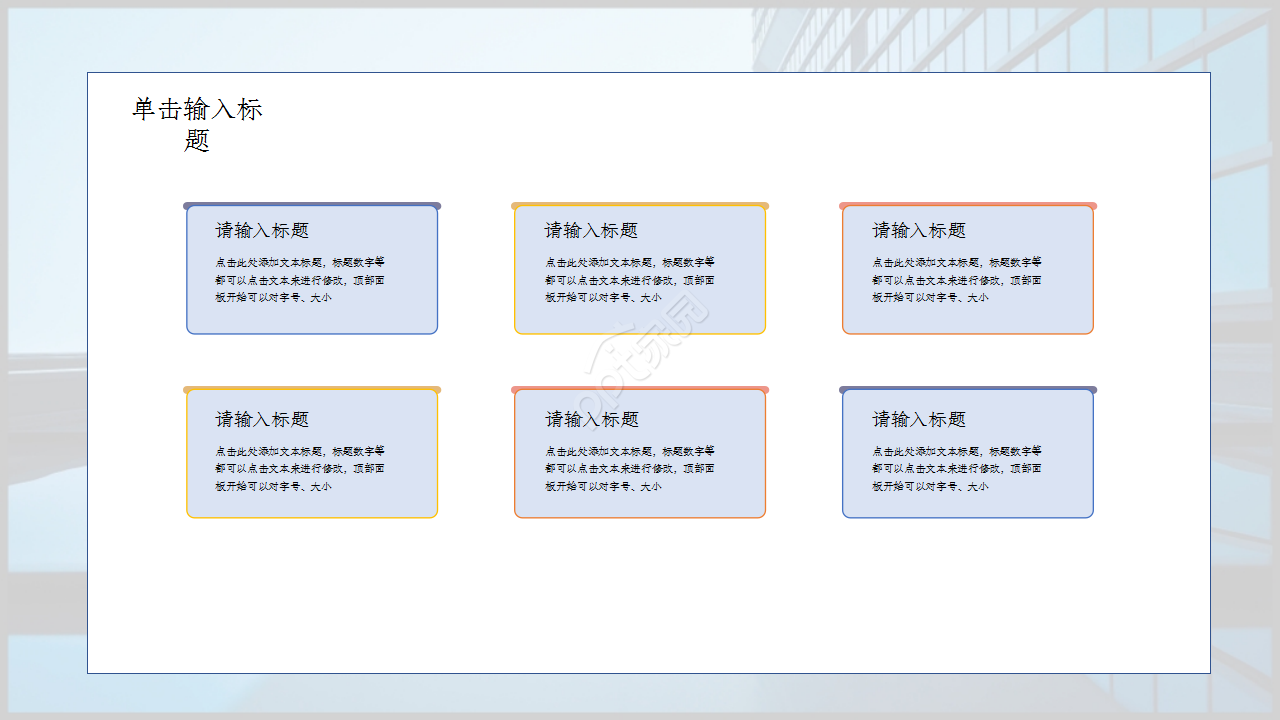This screenshot has width=1280, height=720.
Task: Click the yellow accent bar above the top-middle card
Action: click(x=640, y=203)
